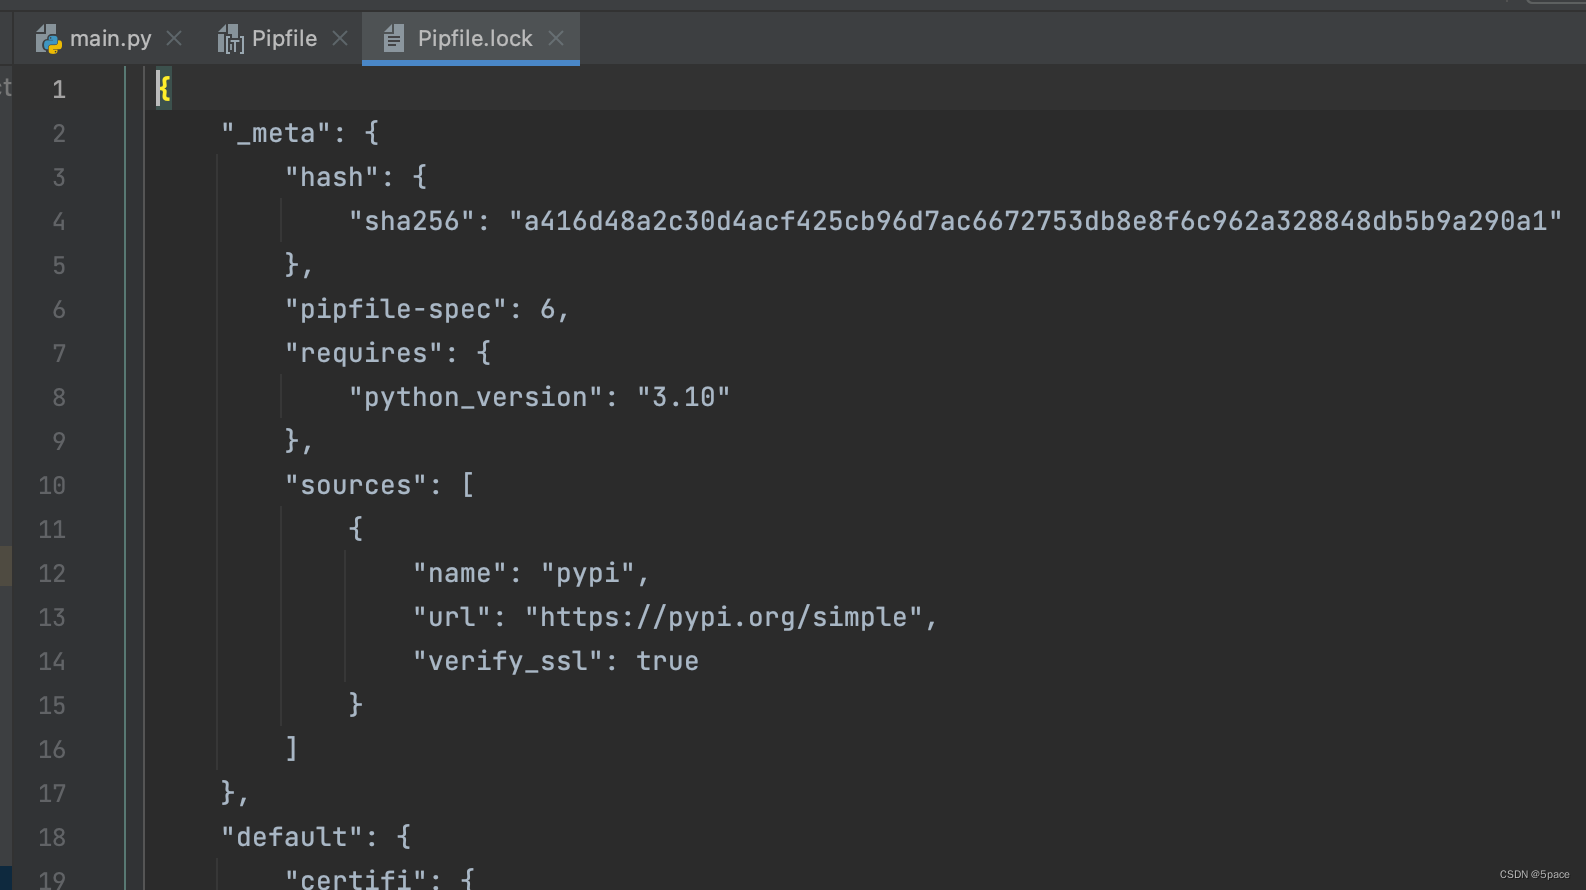
Task: Click the number 6 value on line 6
Action: (548, 309)
